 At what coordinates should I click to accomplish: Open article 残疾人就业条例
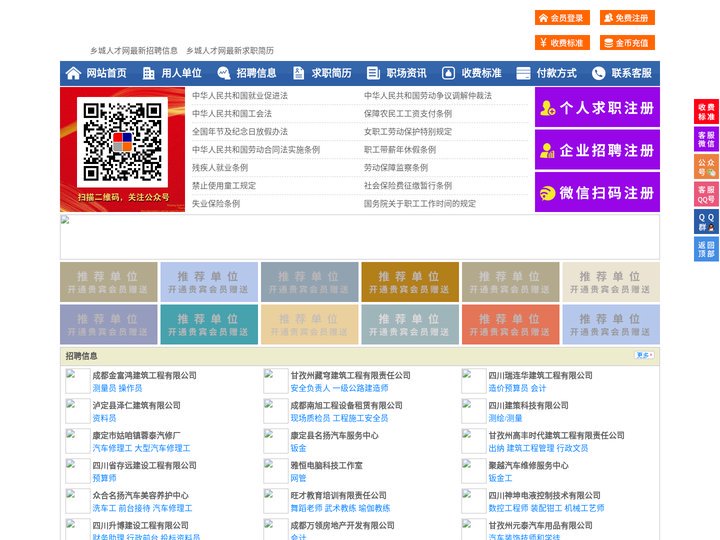pos(220,168)
